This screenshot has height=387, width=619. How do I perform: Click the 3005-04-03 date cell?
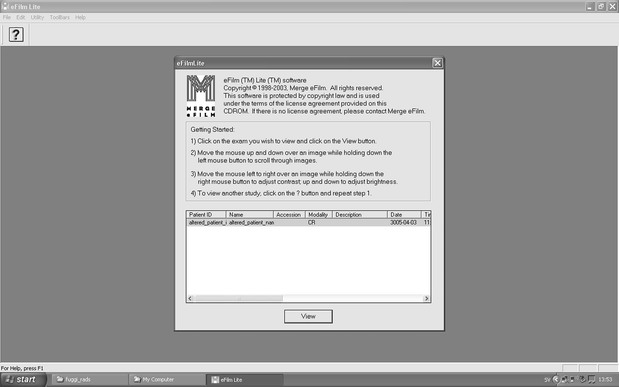[403, 223]
